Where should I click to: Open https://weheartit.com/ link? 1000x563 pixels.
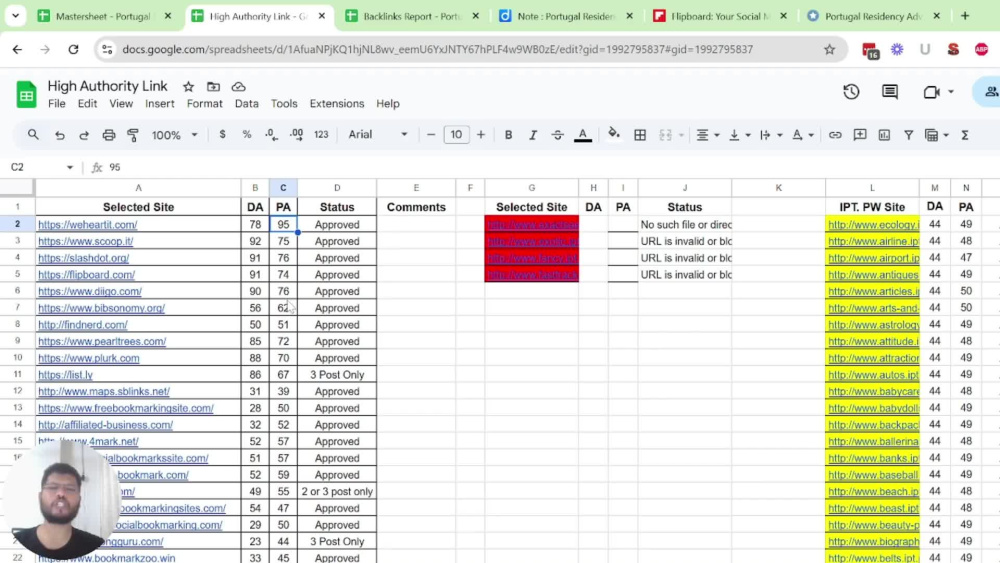coord(87,224)
